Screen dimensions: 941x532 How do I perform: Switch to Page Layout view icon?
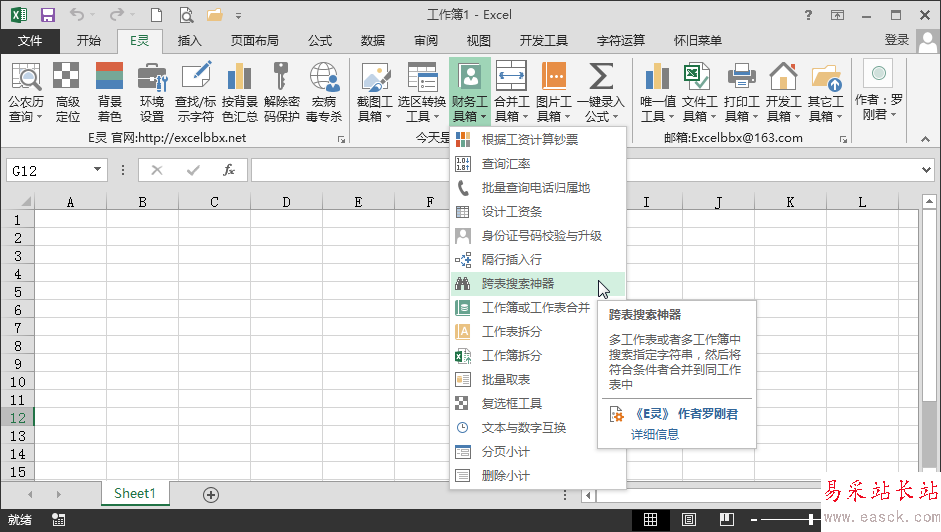(x=688, y=519)
